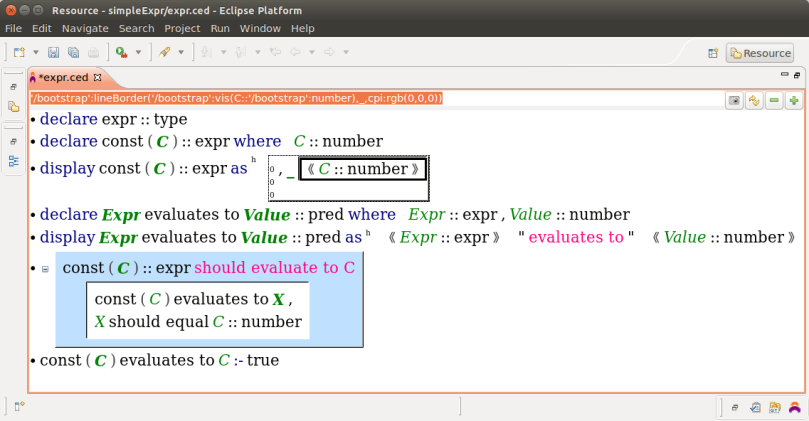The width and height of the screenshot is (809, 421).
Task: Click the project explorer icon in left sidebar
Action: [13, 106]
